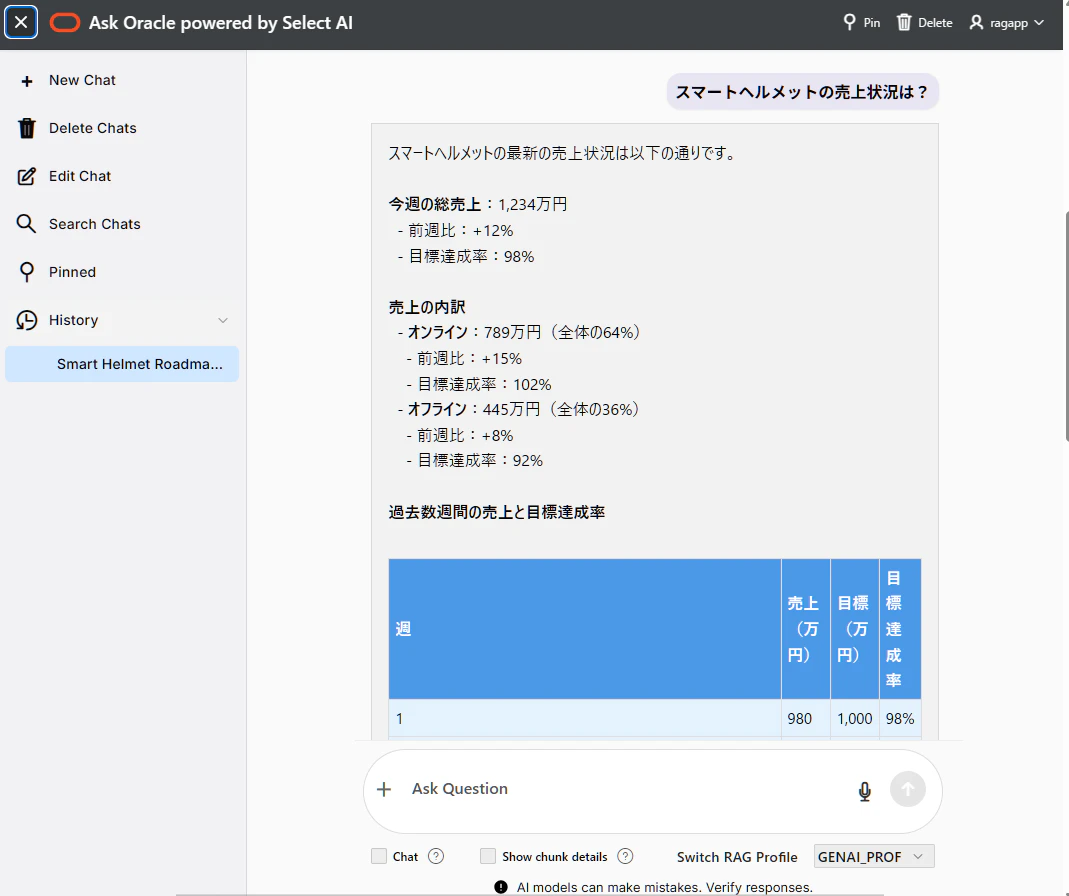
Task: Click the text 目標達成率：102%
Action: tap(484, 385)
